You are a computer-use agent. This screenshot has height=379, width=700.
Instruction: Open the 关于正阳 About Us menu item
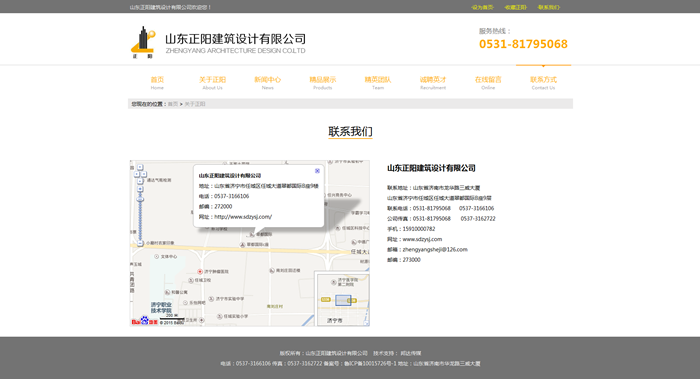pyautogui.click(x=212, y=82)
